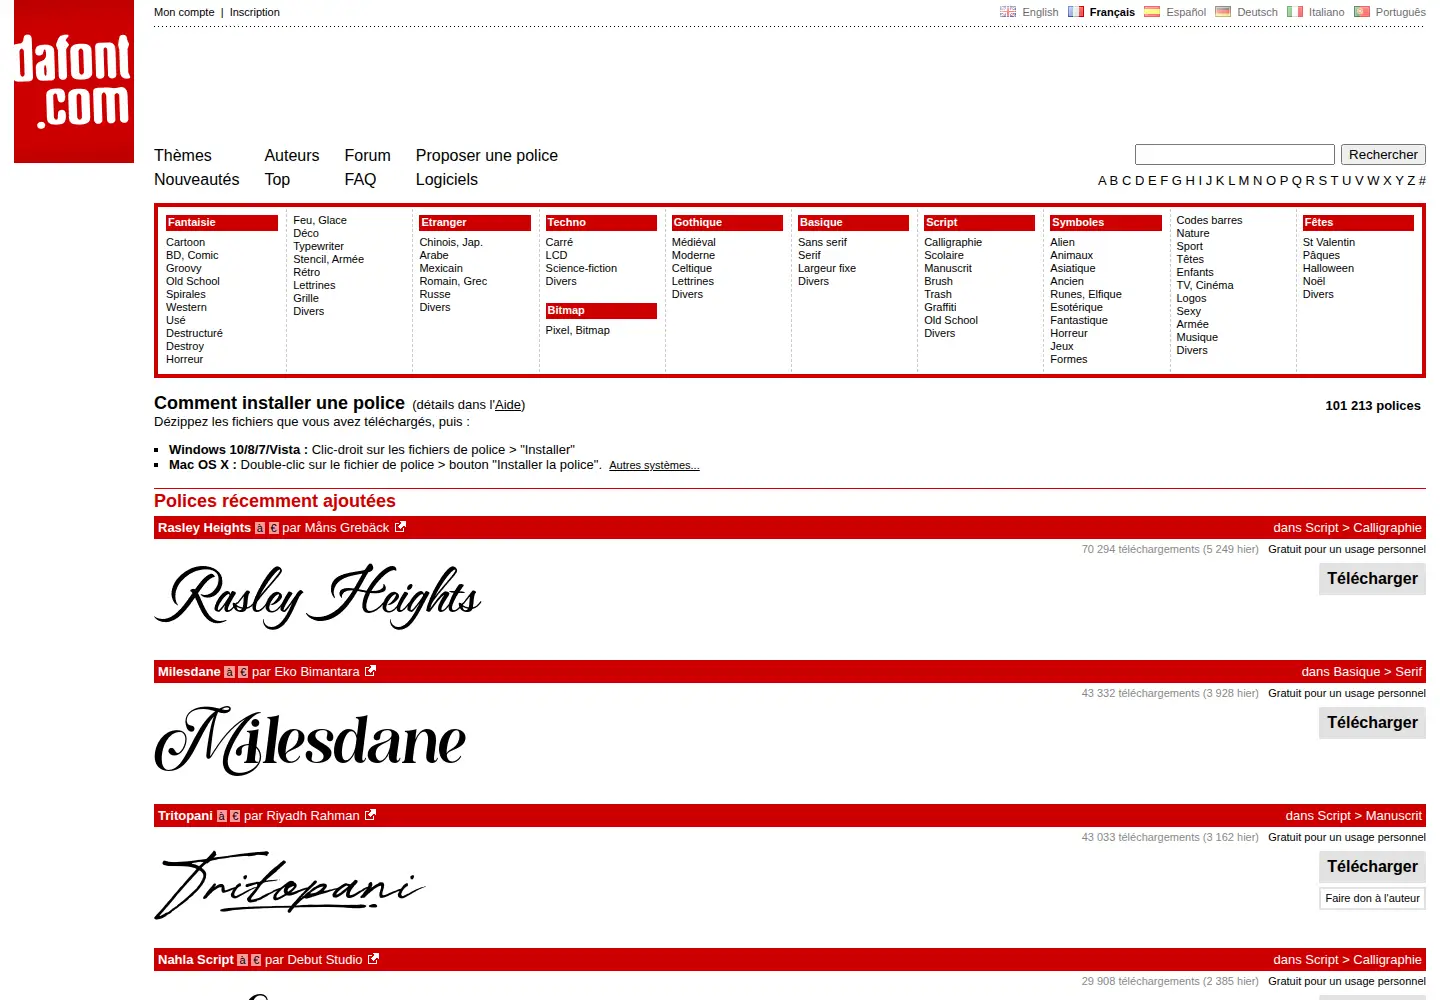Click the Français flag icon

tap(1076, 12)
